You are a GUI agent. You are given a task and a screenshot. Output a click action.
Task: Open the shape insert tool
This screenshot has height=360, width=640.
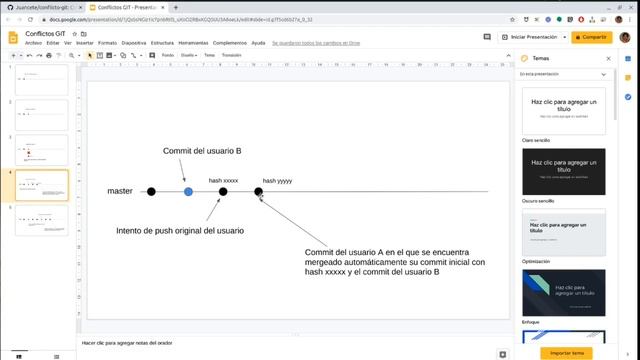pyautogui.click(x=123, y=55)
